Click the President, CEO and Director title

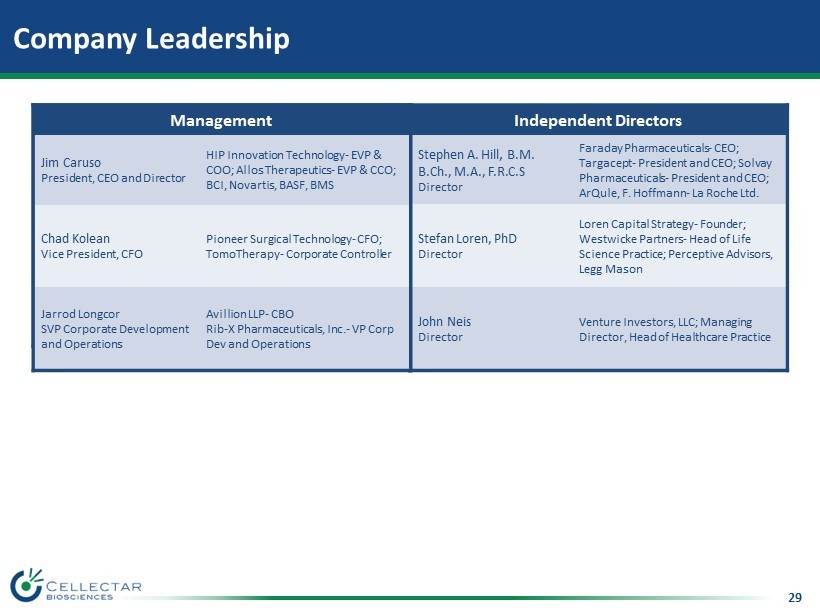[113, 178]
